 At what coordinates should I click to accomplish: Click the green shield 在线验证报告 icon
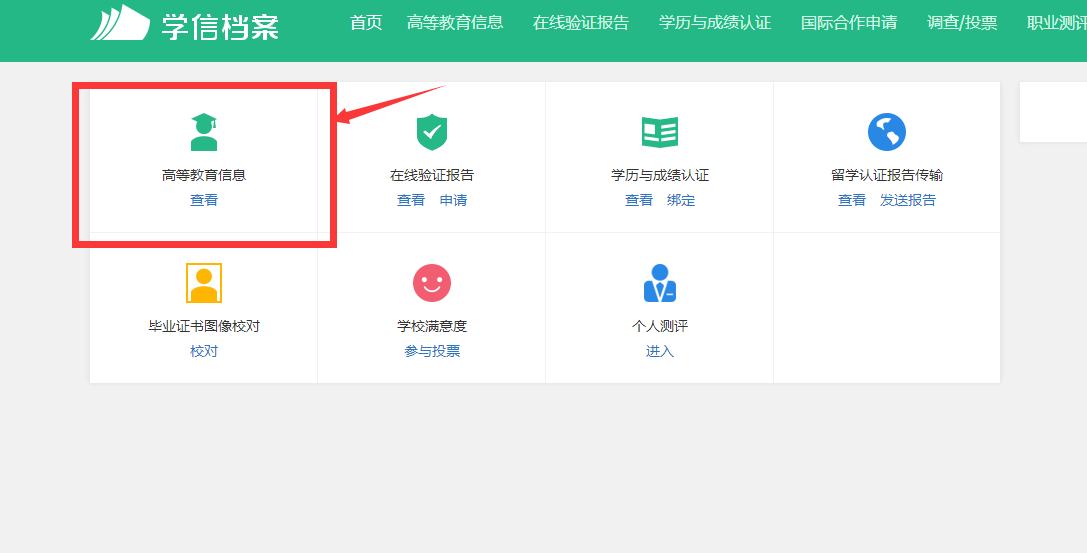pyautogui.click(x=431, y=131)
